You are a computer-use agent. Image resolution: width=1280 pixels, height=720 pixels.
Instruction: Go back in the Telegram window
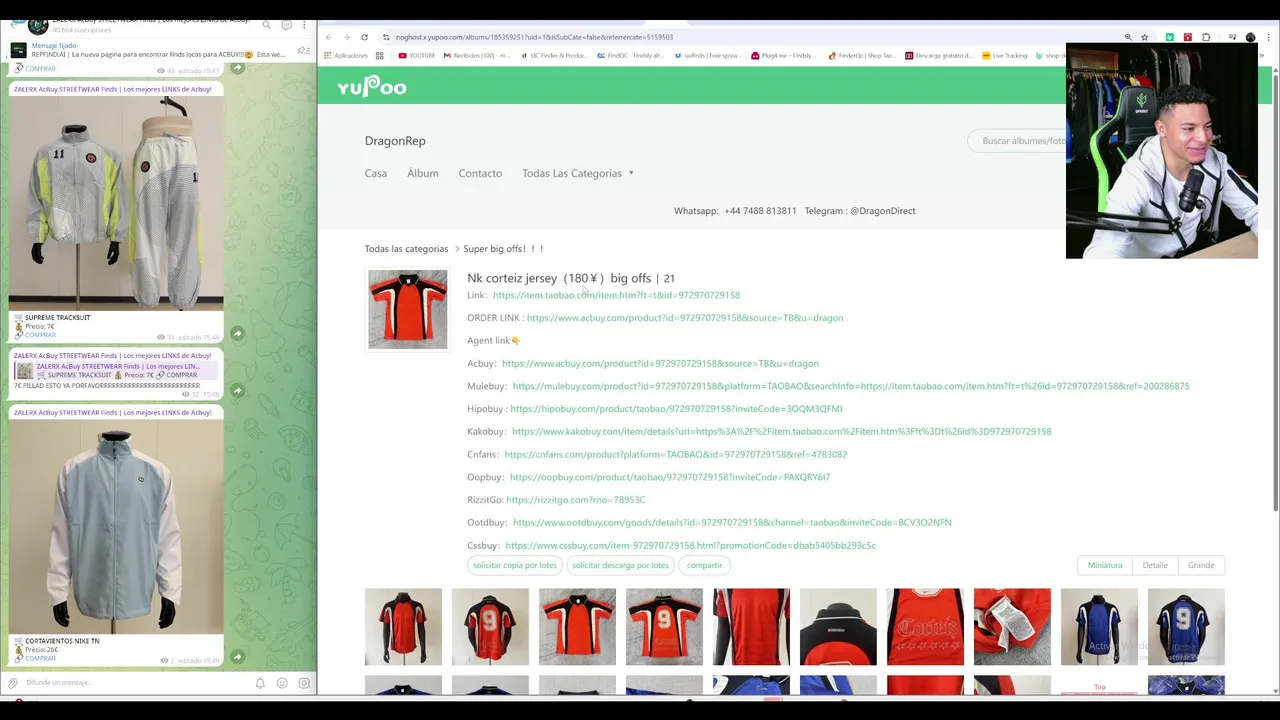pyautogui.click(x=13, y=25)
